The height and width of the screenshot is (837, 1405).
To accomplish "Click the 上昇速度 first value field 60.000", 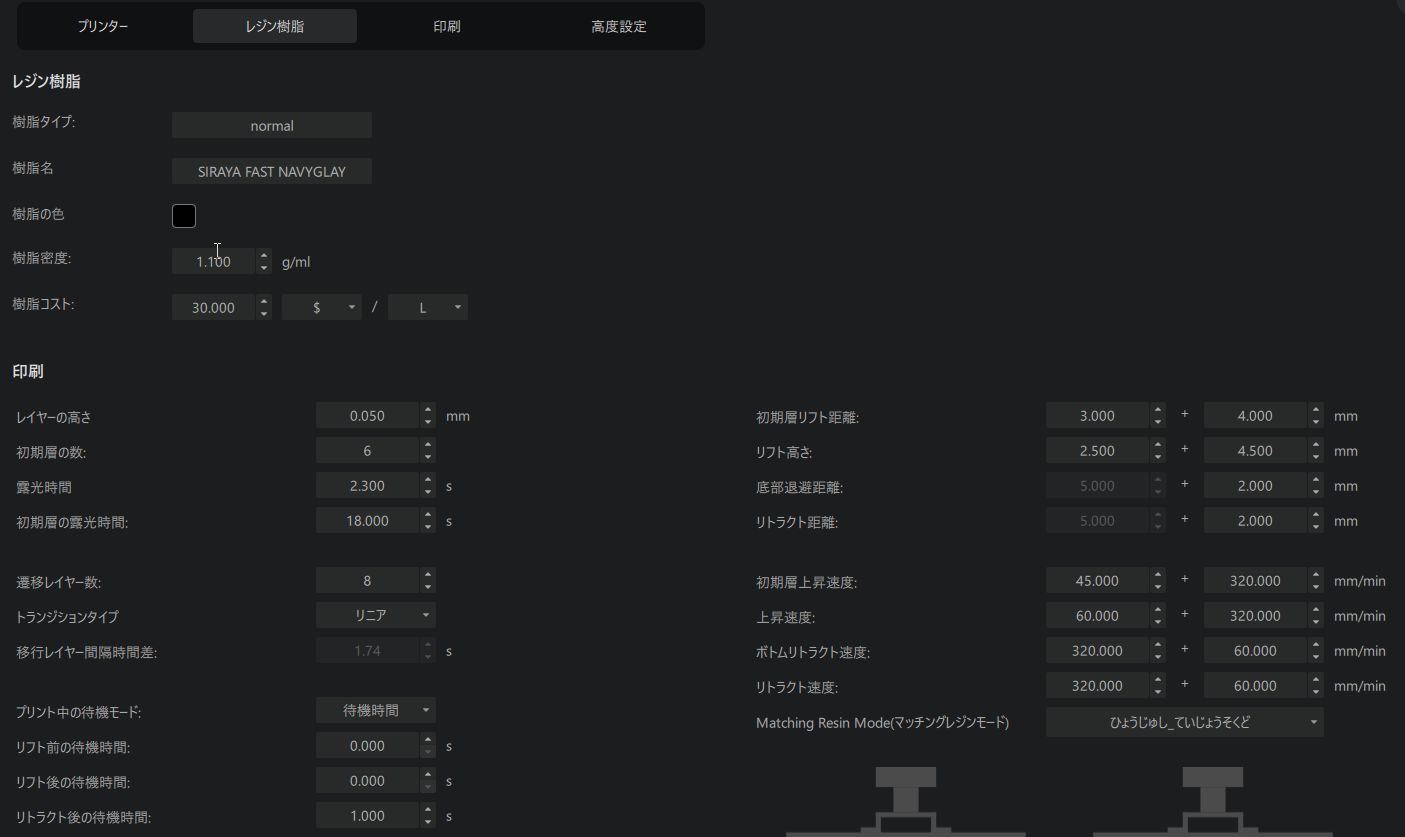I will pyautogui.click(x=1097, y=616).
